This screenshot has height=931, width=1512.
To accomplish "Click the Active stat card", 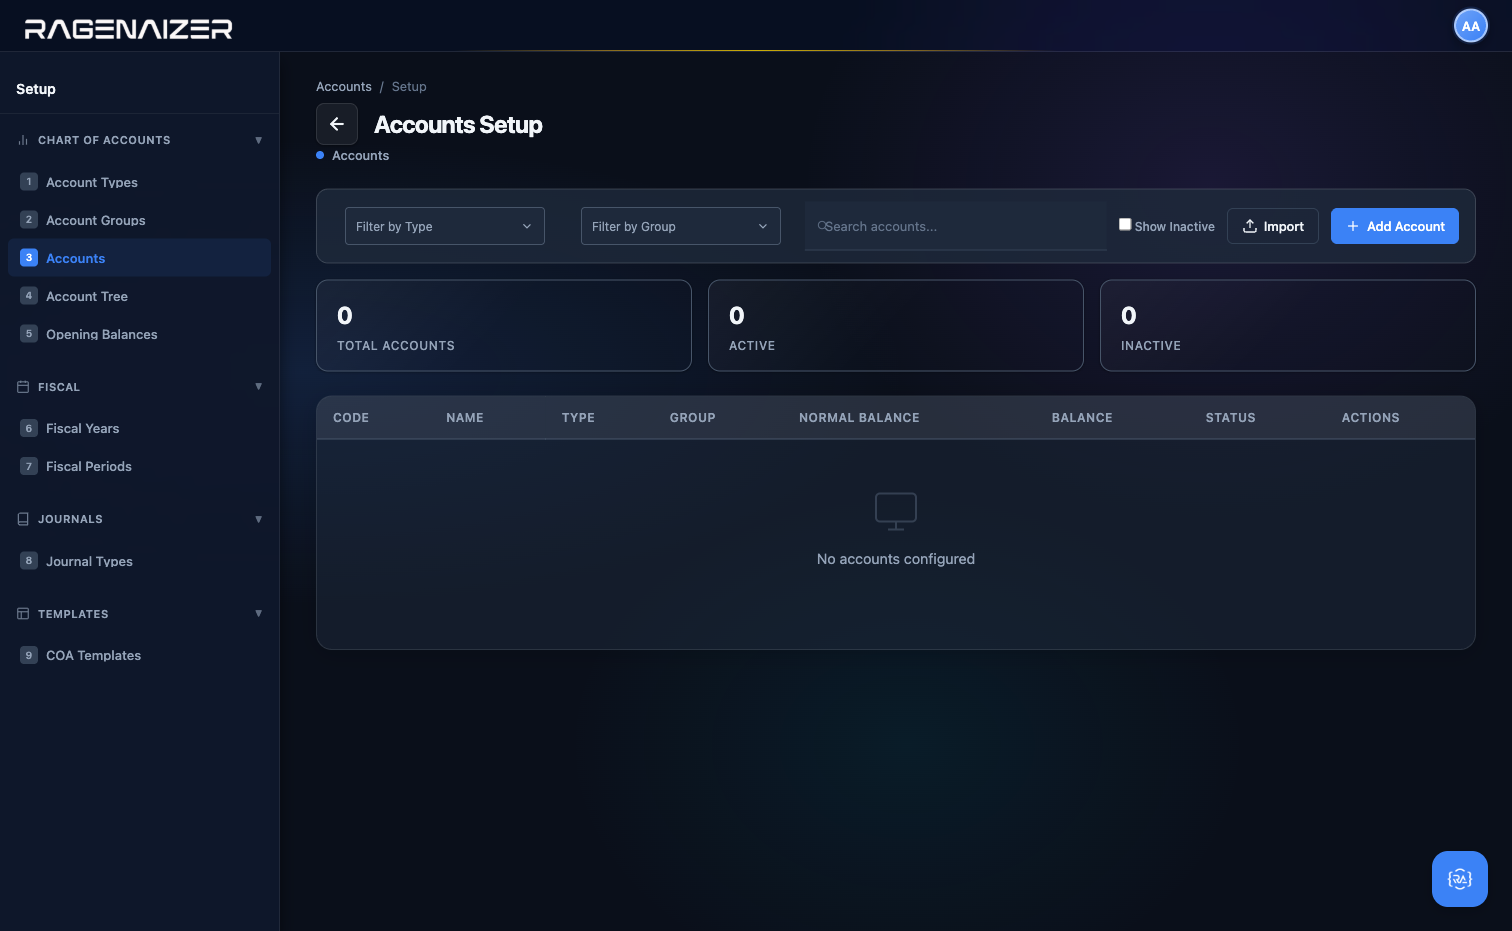I will 896,325.
